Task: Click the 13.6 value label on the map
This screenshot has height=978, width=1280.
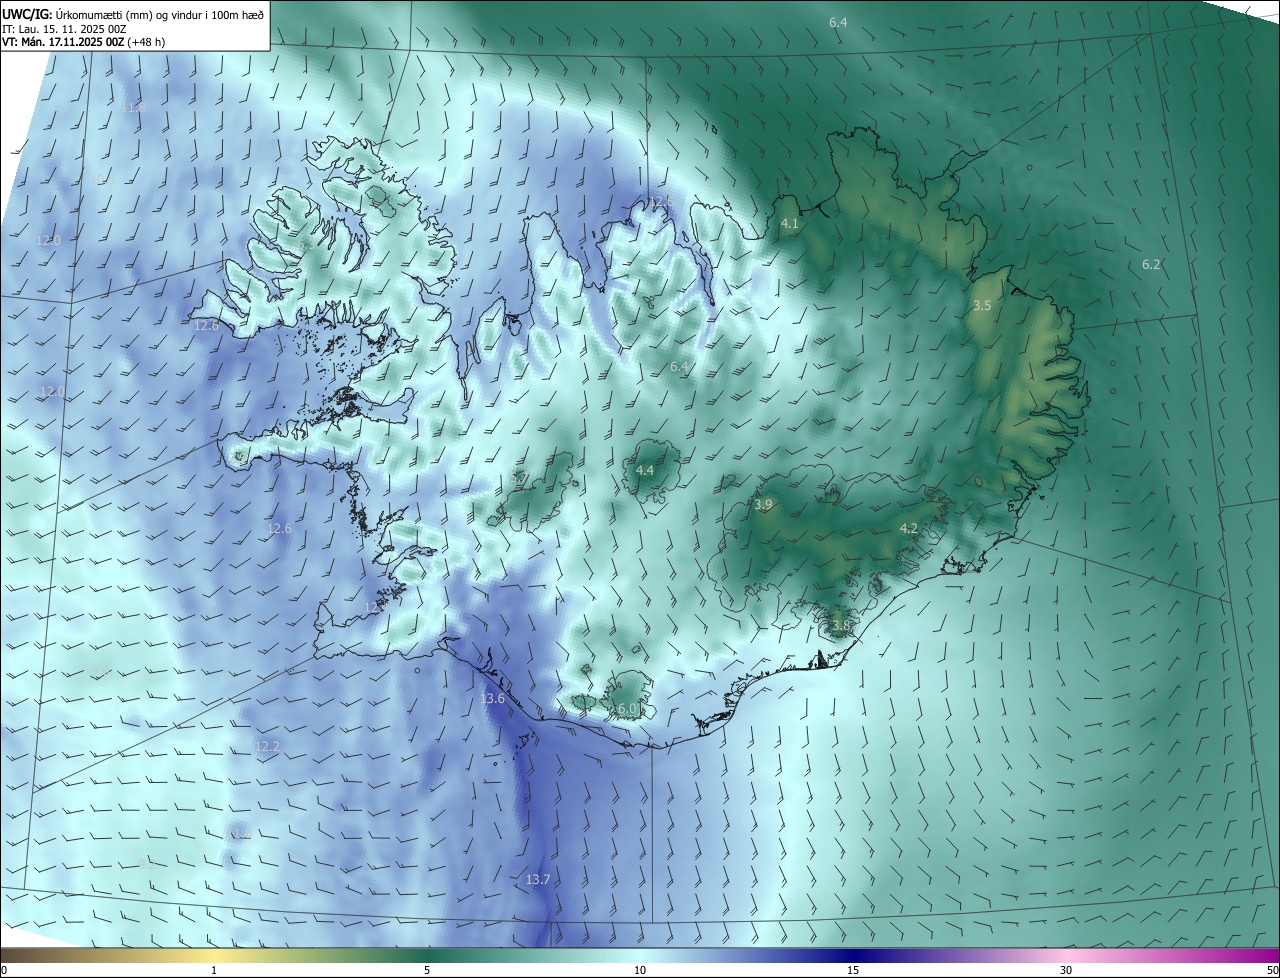Action: coord(492,699)
